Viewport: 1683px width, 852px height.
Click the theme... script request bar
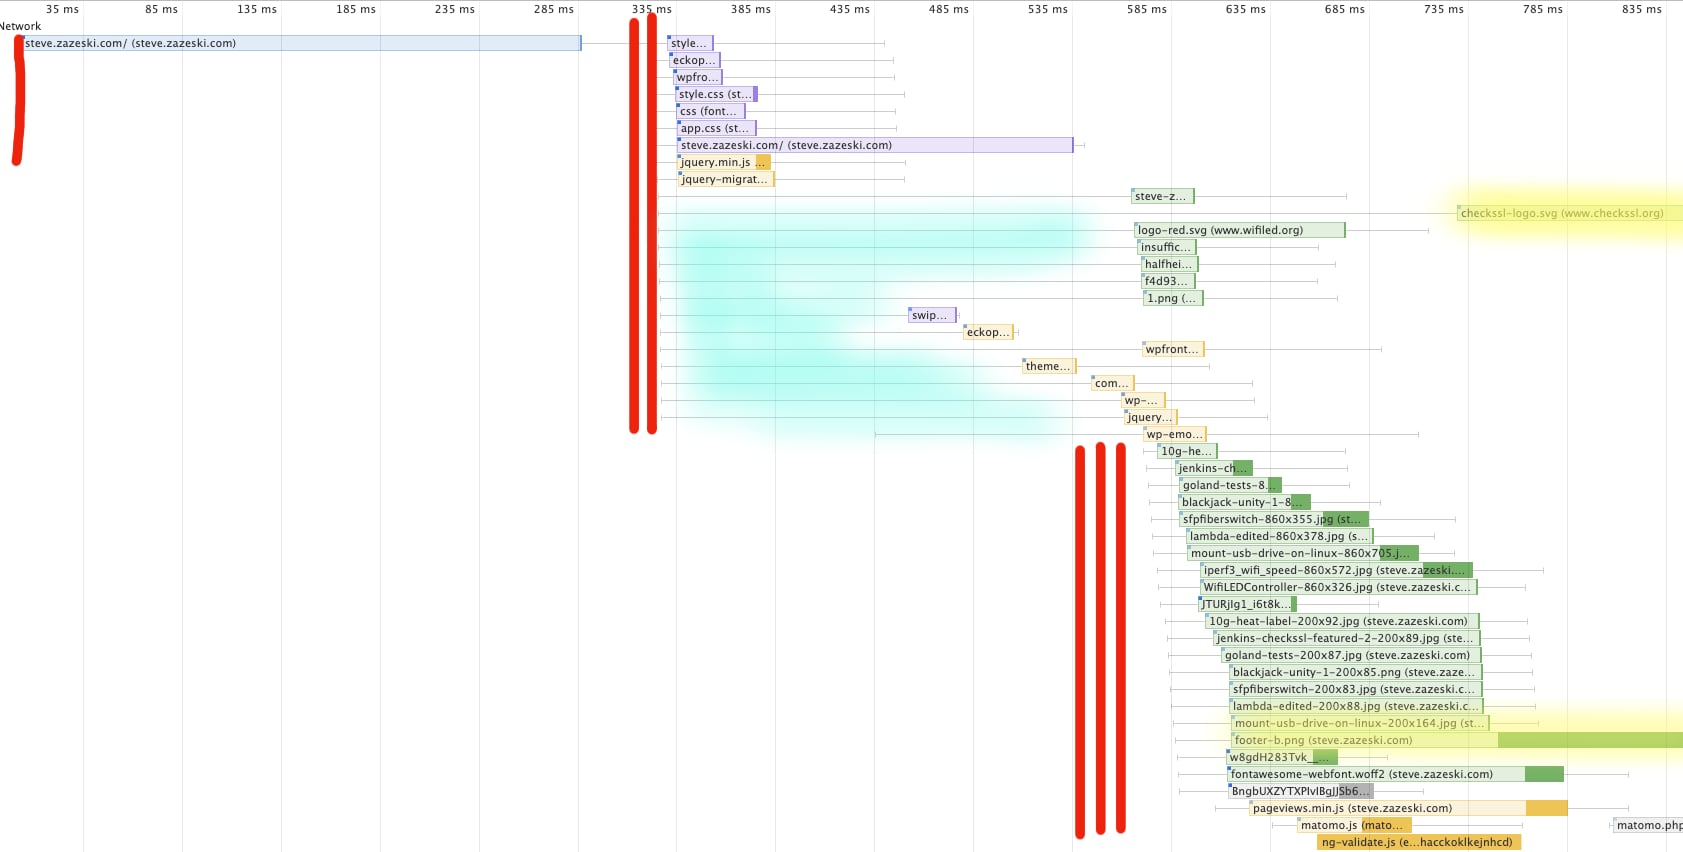click(x=1048, y=366)
